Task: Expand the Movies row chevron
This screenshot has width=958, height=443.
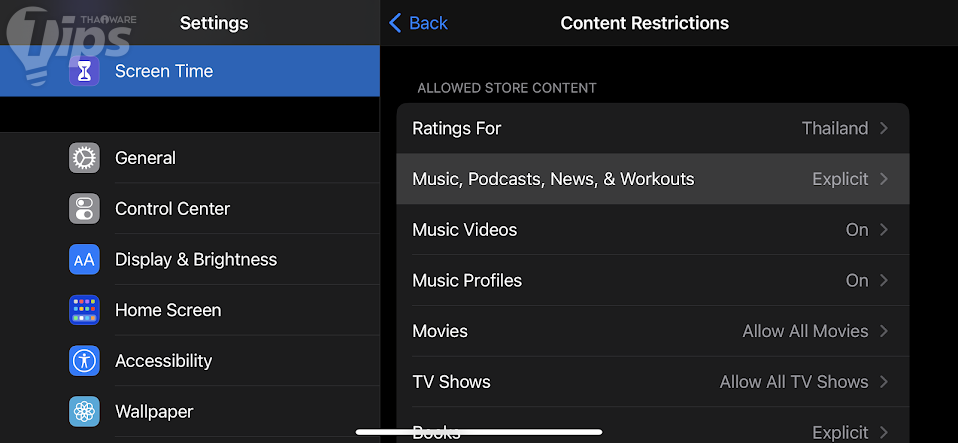Action: pyautogui.click(x=884, y=331)
